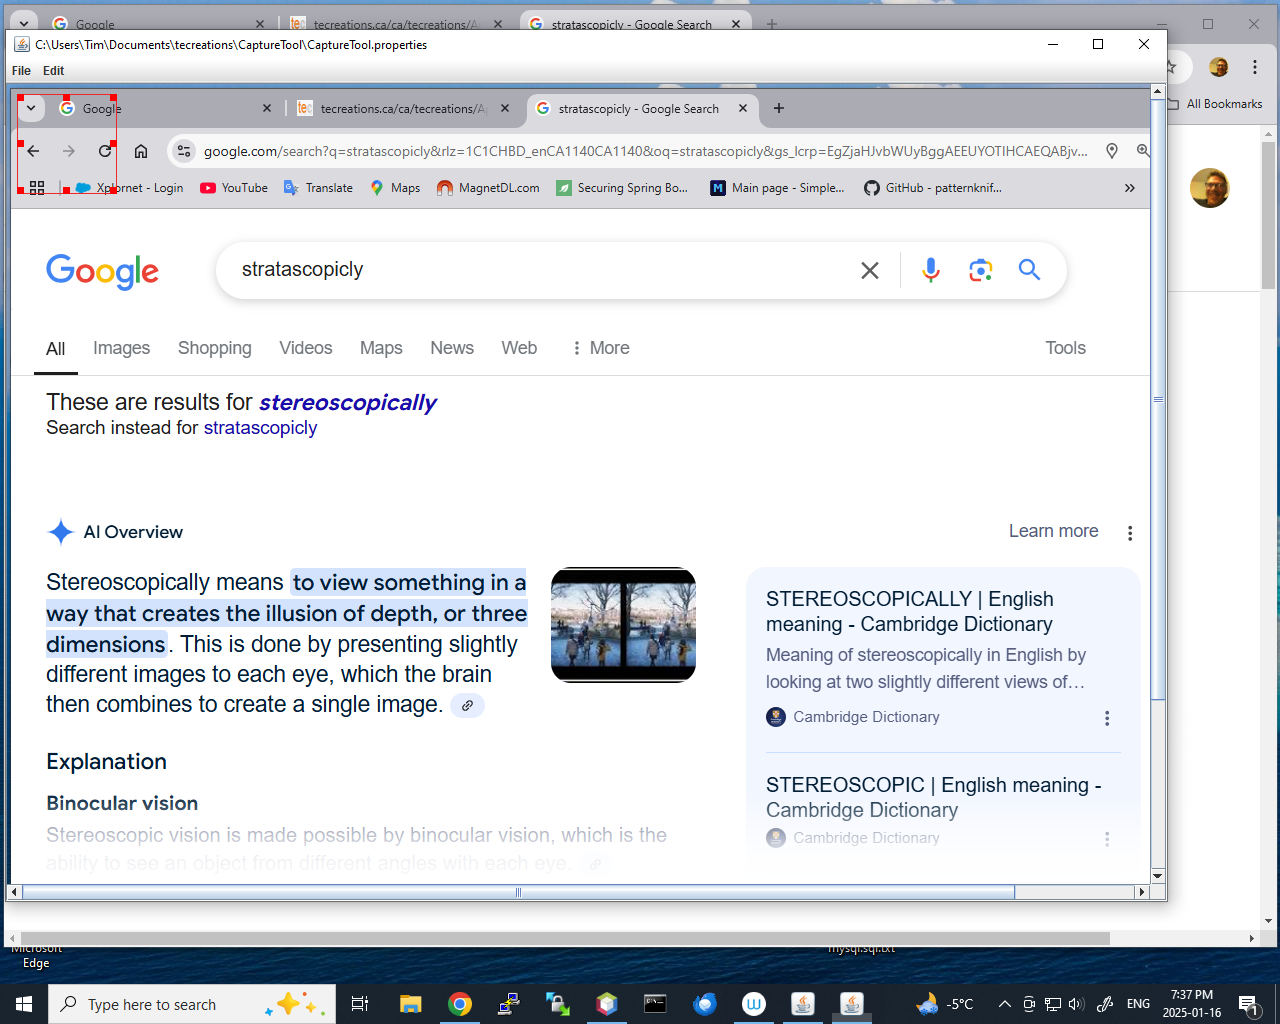Screen dimensions: 1280x1024
Task: Open All Bookmarks folder in background Chrome
Action: click(x=1215, y=104)
